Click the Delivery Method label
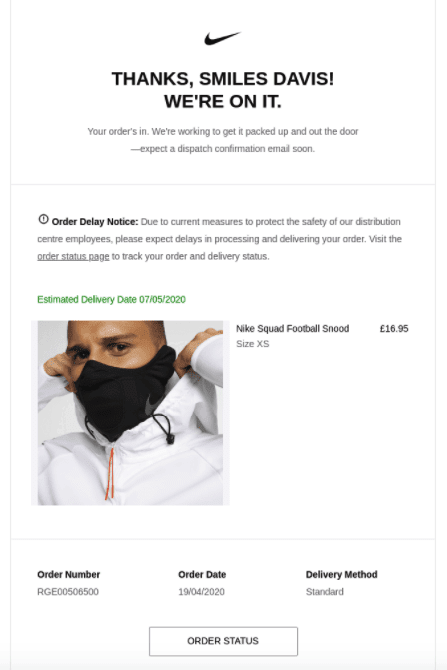The width and height of the screenshot is (447, 670). (341, 575)
